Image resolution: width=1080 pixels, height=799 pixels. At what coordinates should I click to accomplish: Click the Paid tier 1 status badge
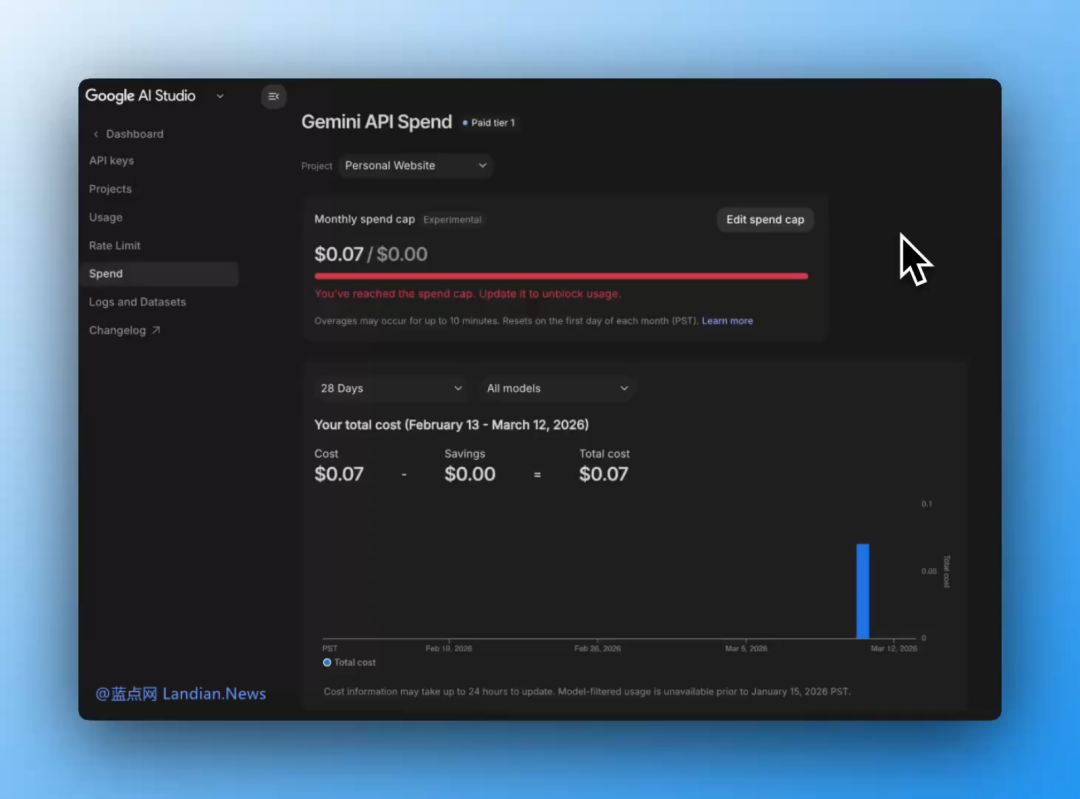click(489, 123)
